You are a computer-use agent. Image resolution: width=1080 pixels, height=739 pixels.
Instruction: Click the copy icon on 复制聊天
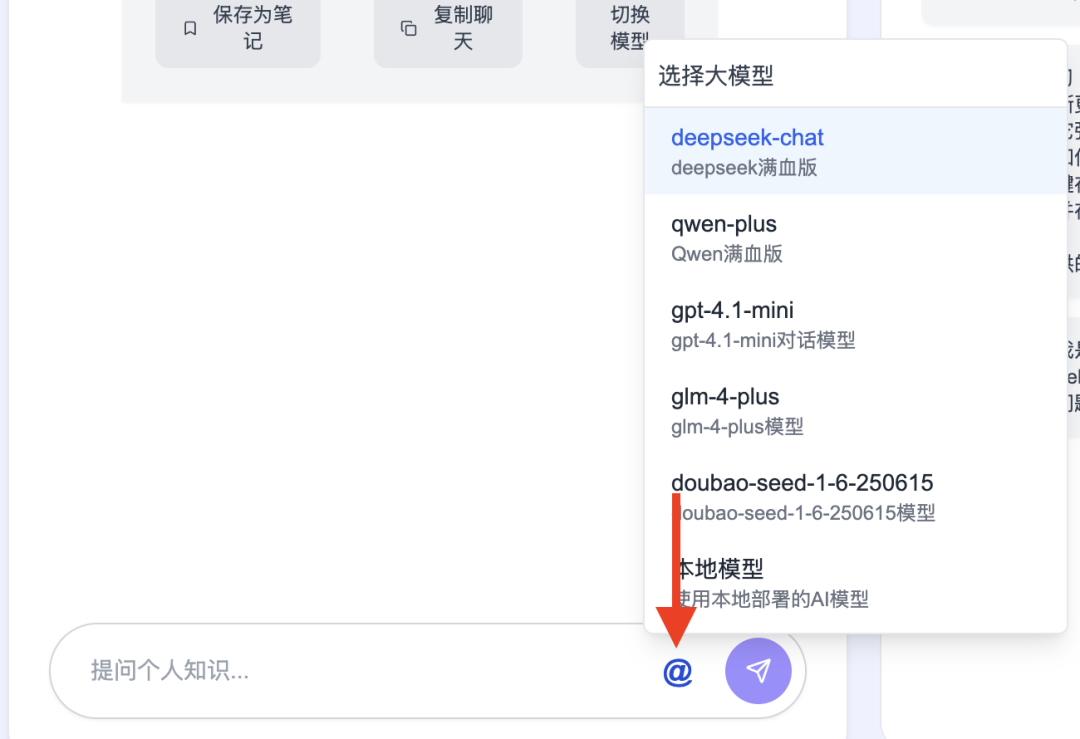coord(408,28)
